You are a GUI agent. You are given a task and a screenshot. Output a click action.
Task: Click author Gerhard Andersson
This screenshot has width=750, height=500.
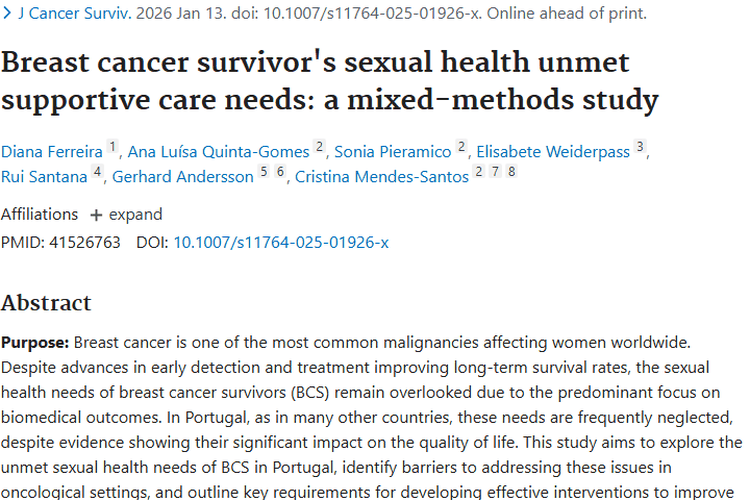pos(182,177)
